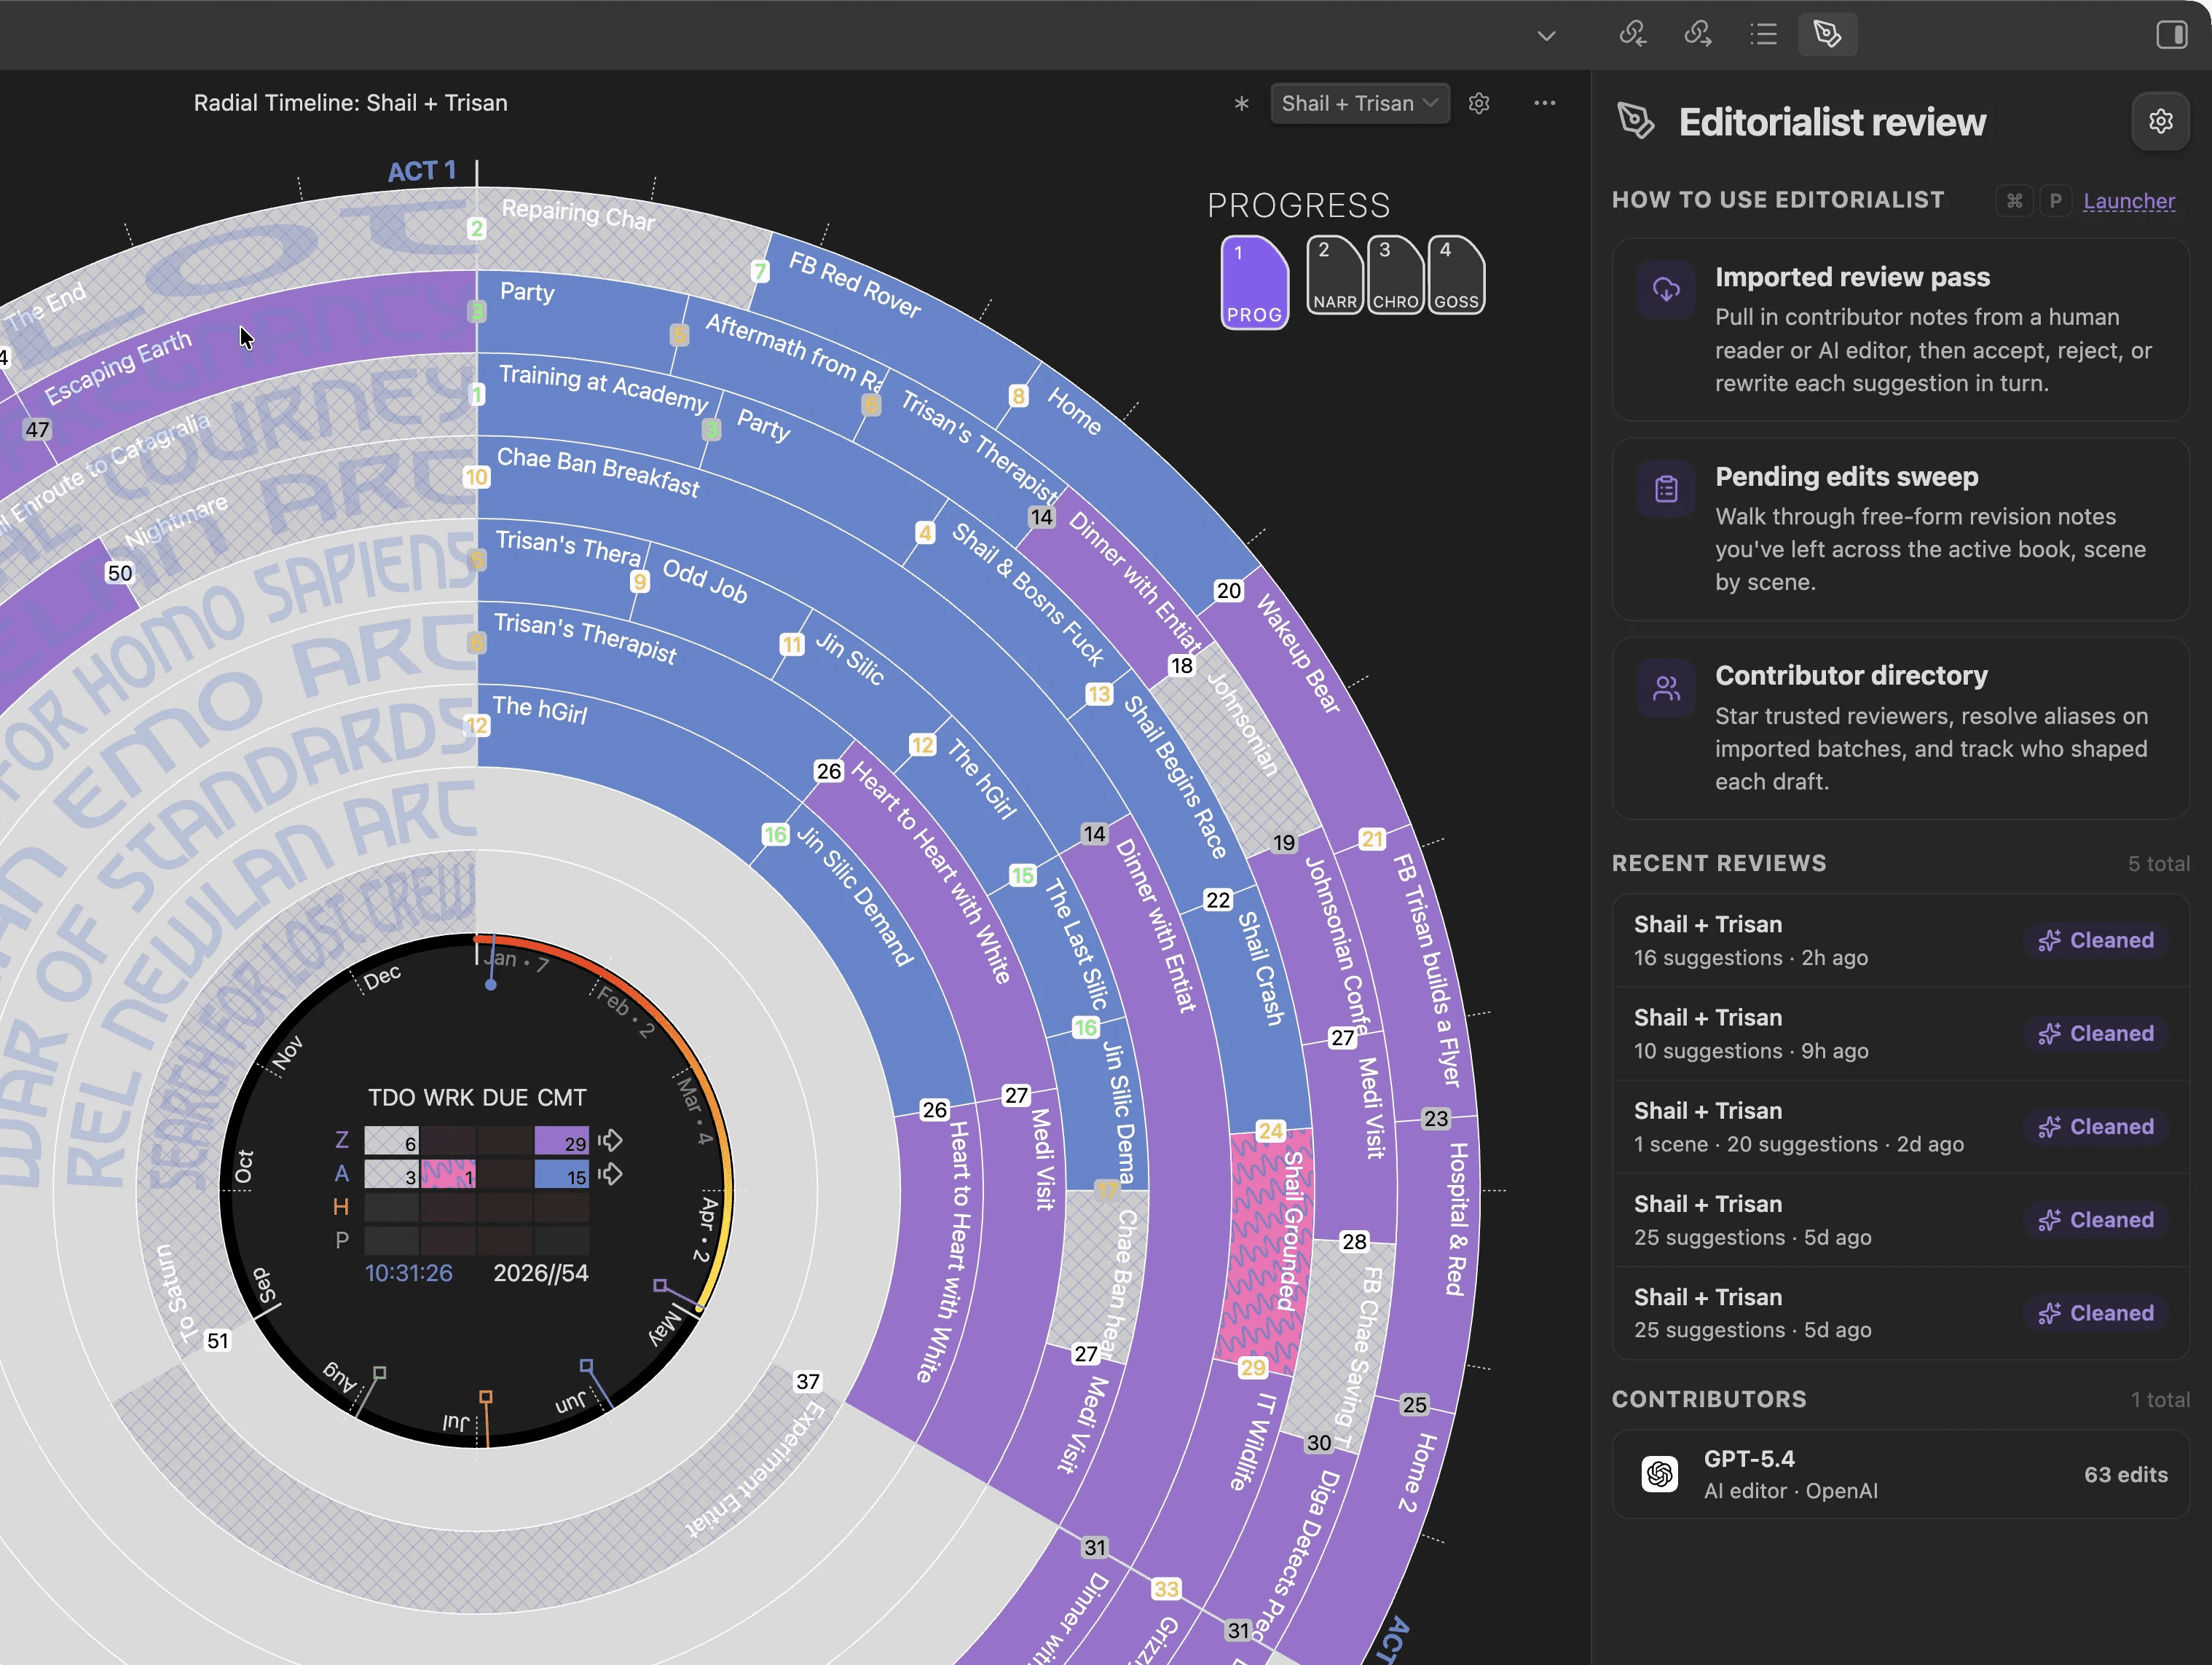Open the outline list icon
Viewport: 2212px width, 1665px height.
point(1764,34)
